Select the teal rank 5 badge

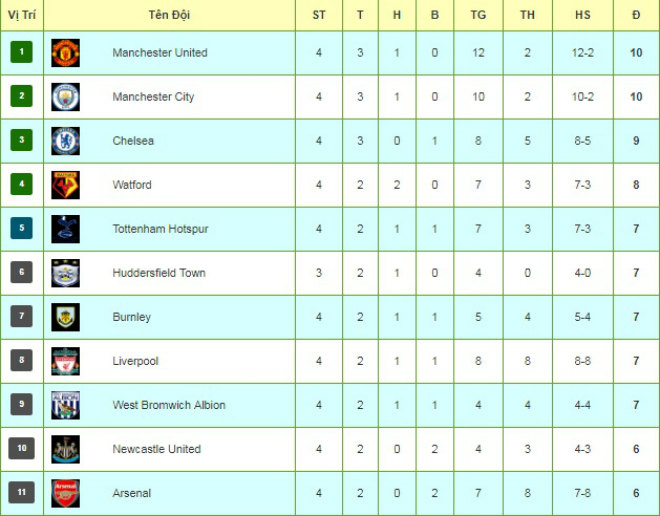pyautogui.click(x=22, y=228)
